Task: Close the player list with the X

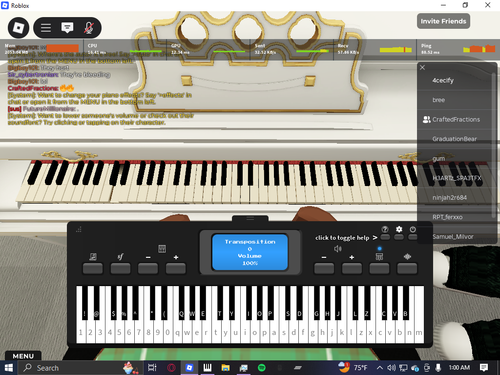Action: click(x=422, y=68)
